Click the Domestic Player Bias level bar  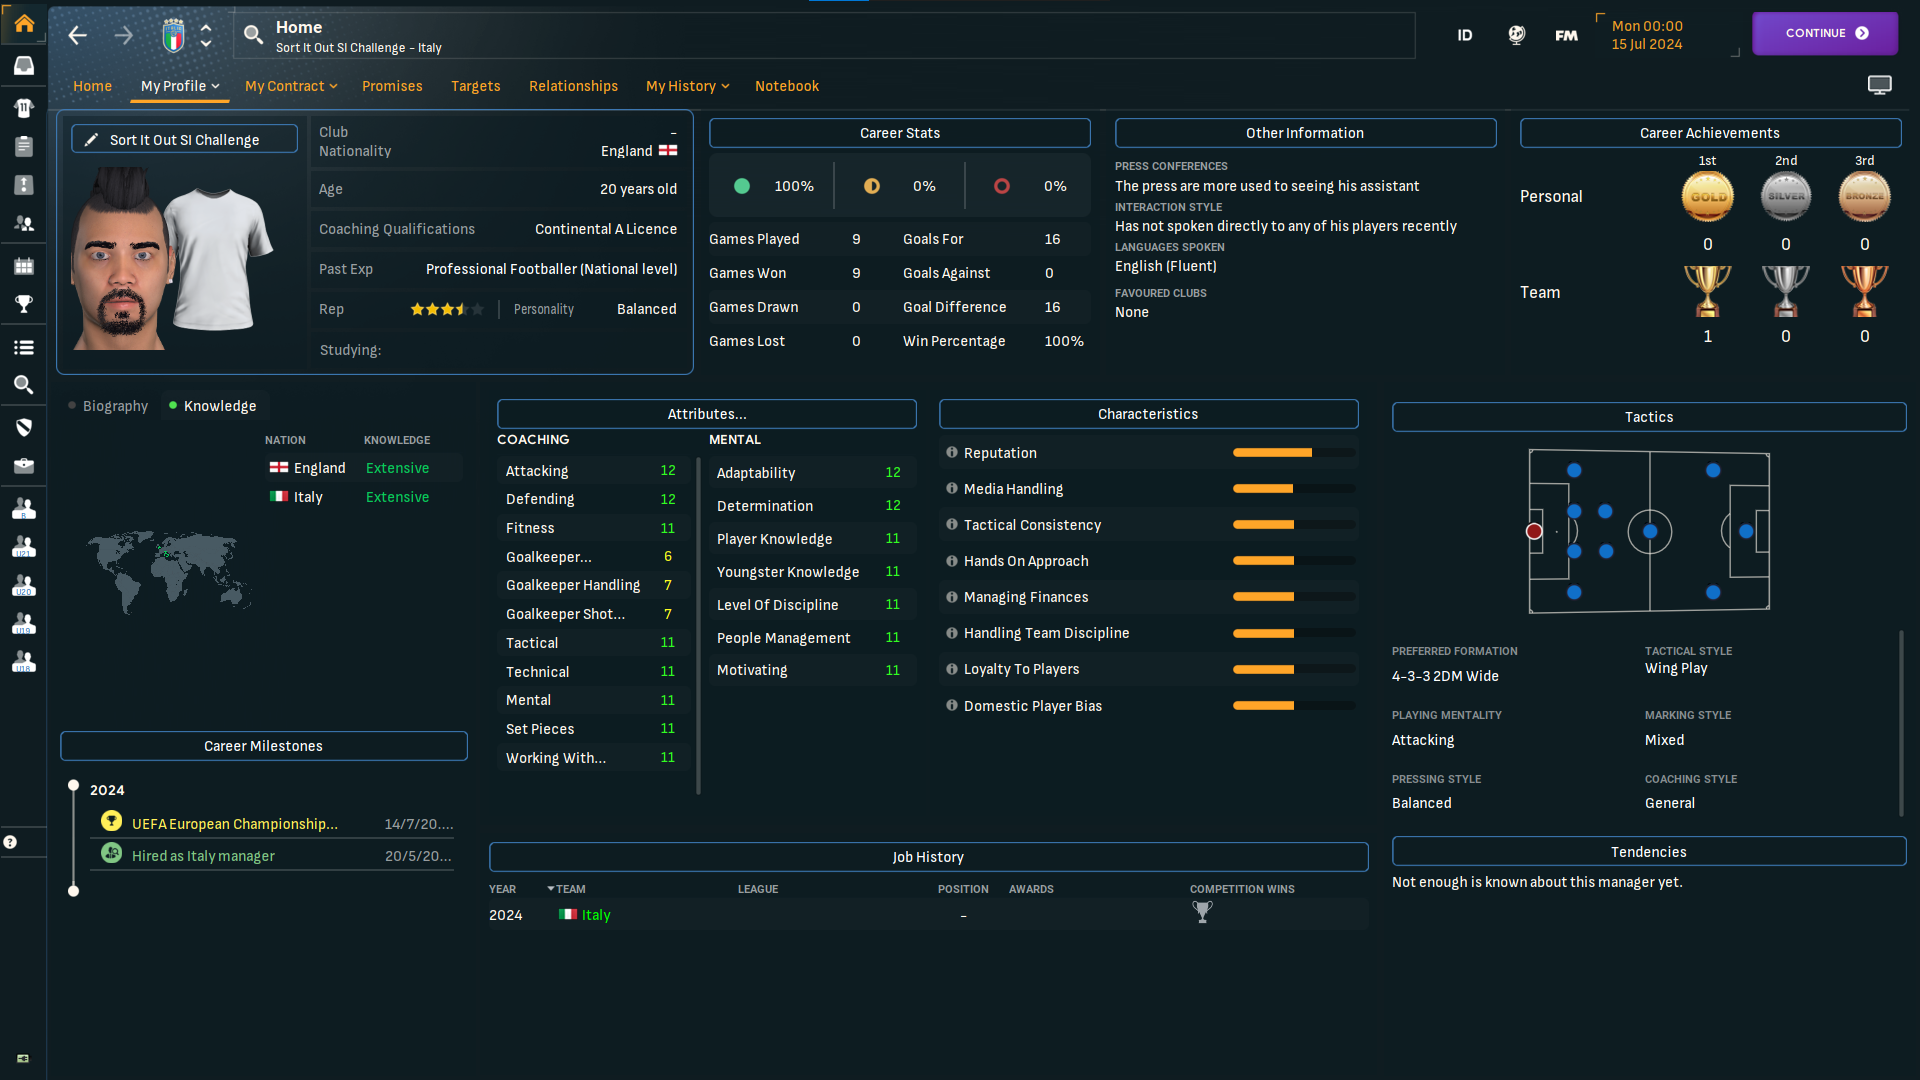1294,706
